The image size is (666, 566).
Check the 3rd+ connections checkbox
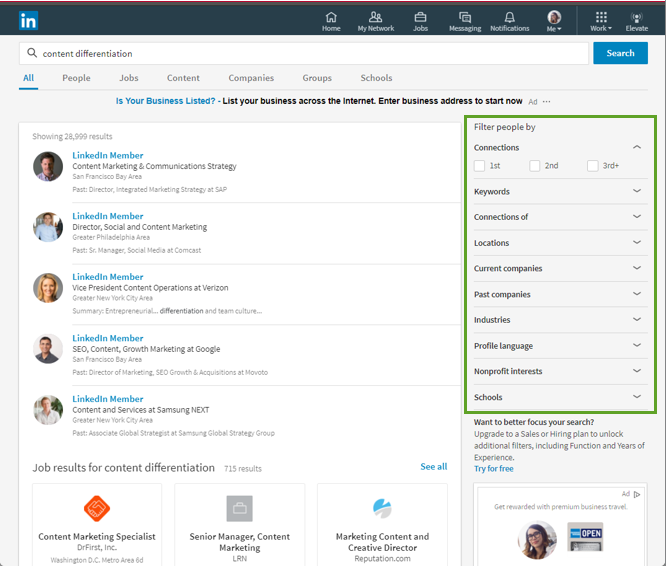click(593, 166)
